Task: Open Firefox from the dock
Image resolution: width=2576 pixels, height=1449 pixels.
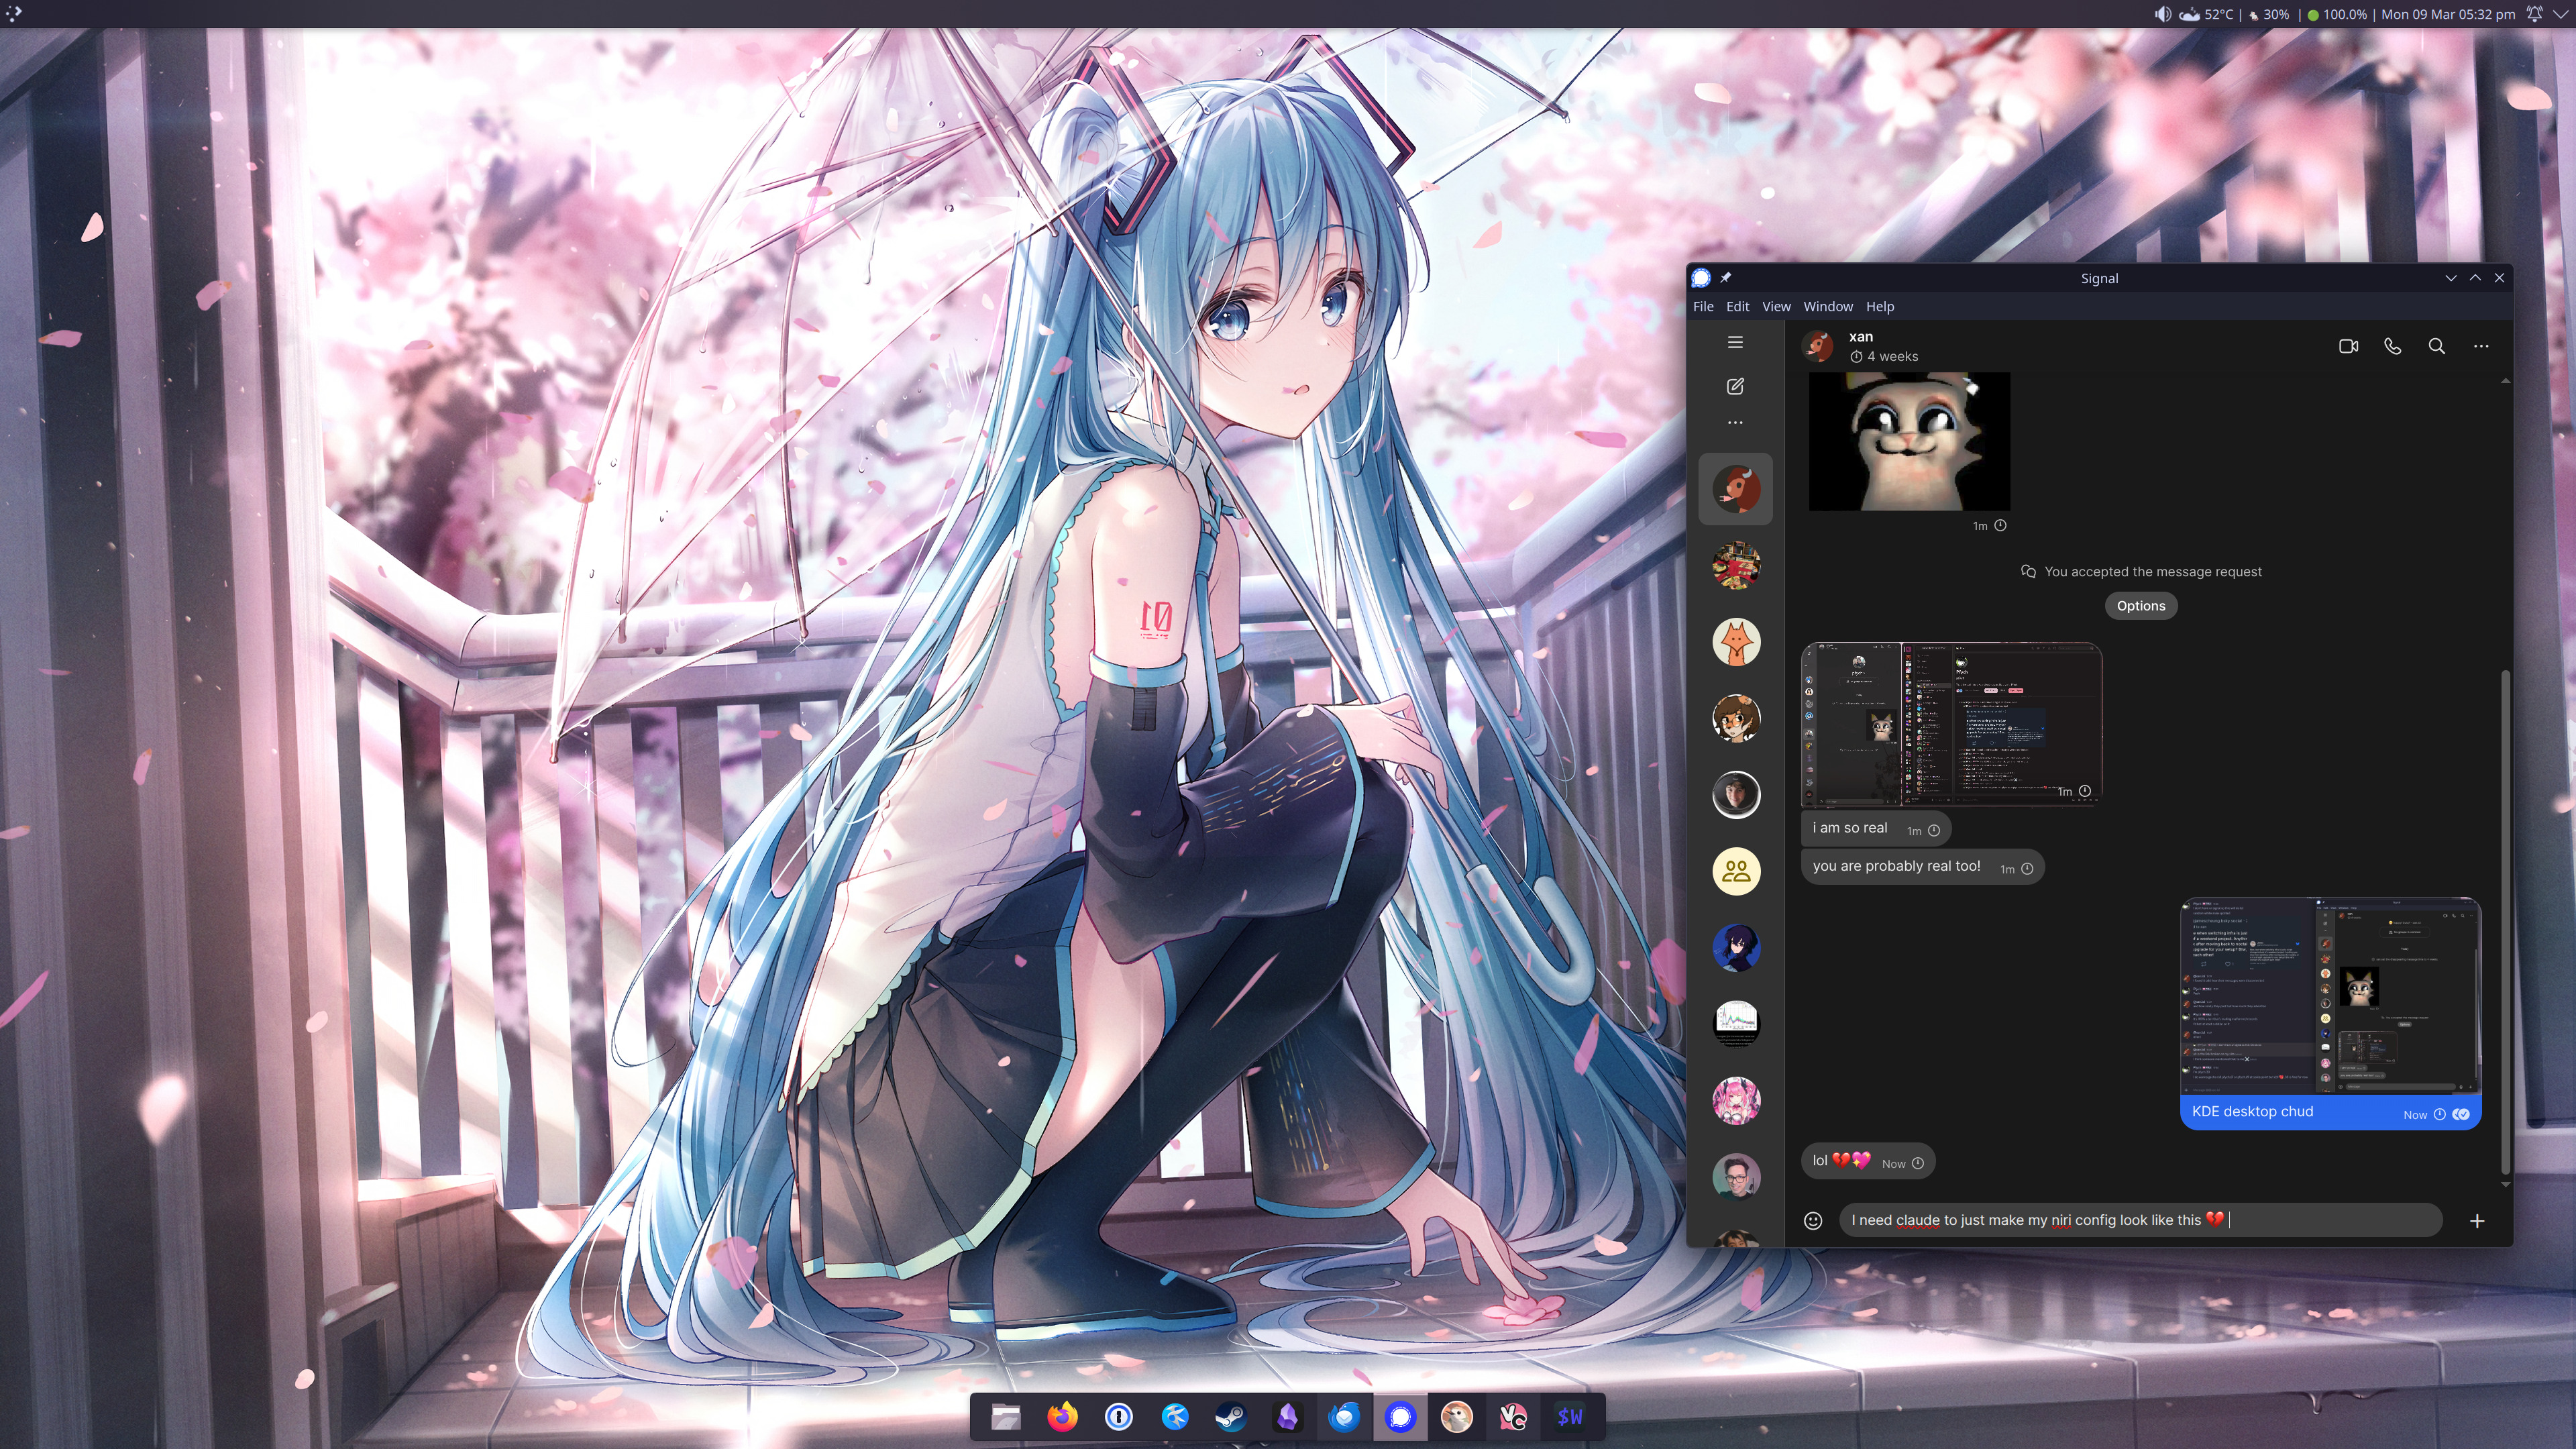Action: 1062,1416
